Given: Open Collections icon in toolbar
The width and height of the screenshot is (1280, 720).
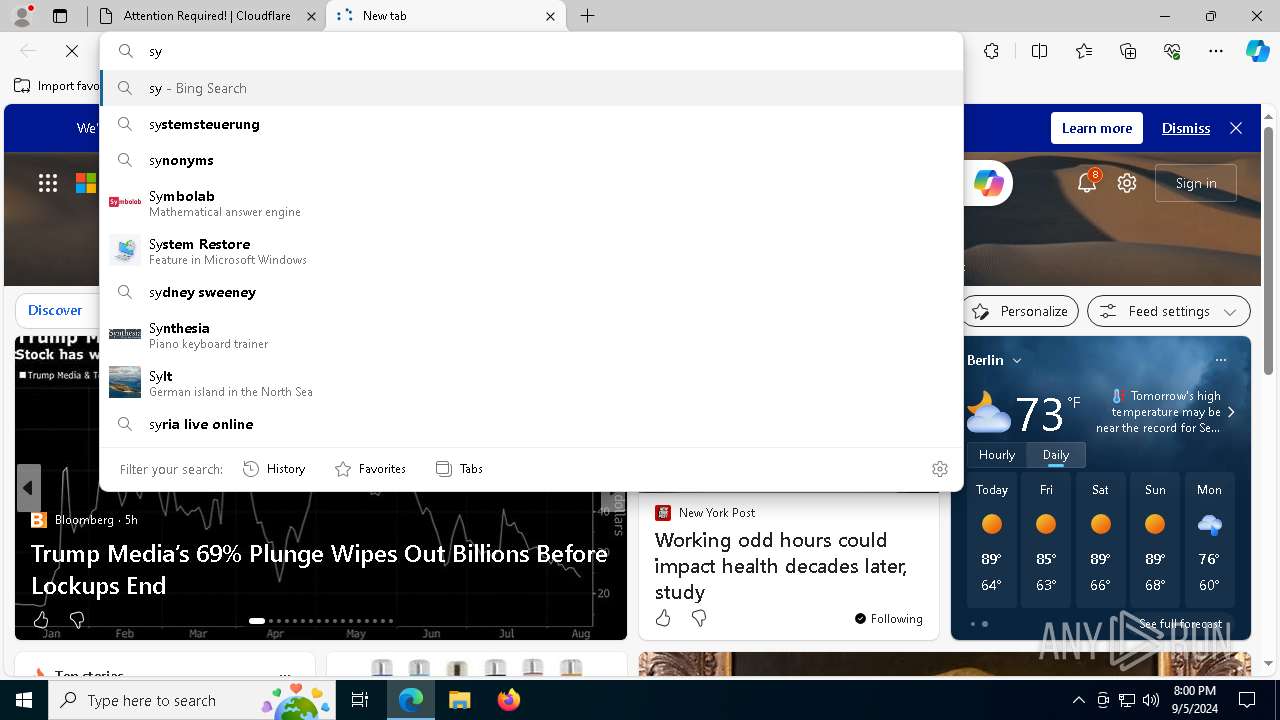Looking at the screenshot, I should (1128, 51).
